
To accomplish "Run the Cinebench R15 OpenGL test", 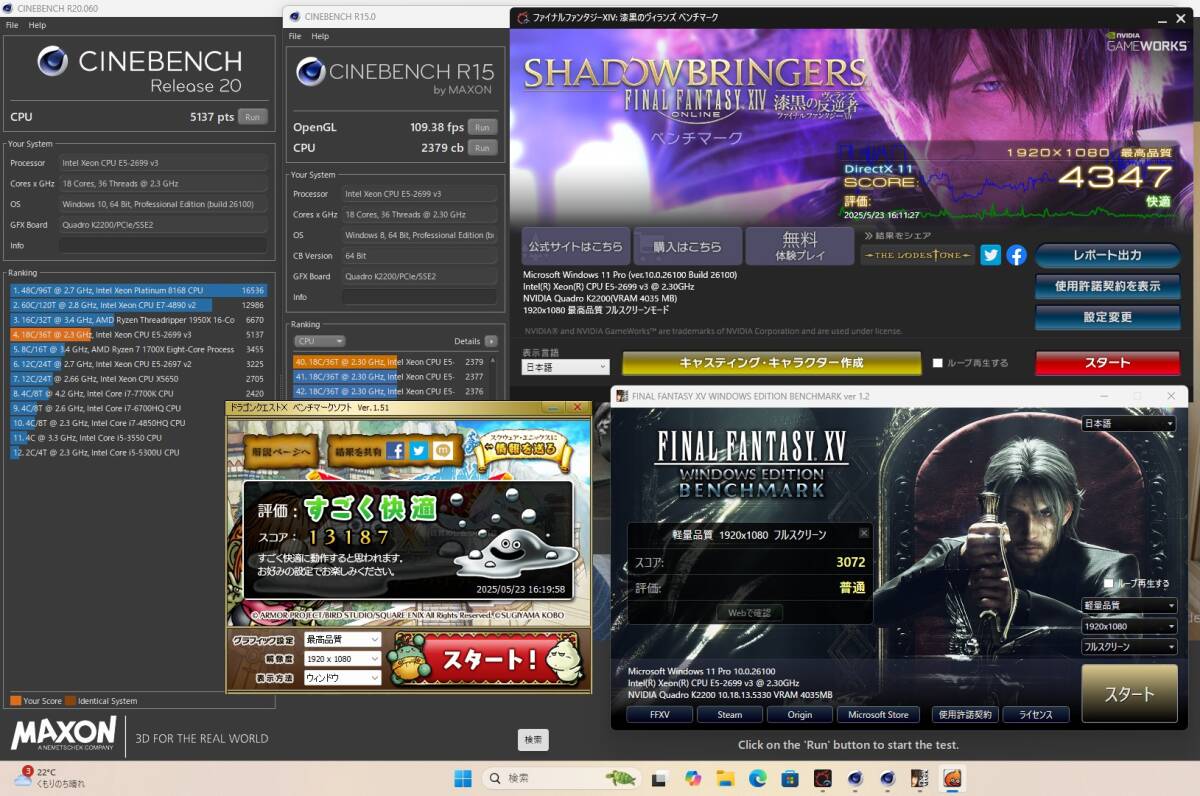I will [482, 127].
